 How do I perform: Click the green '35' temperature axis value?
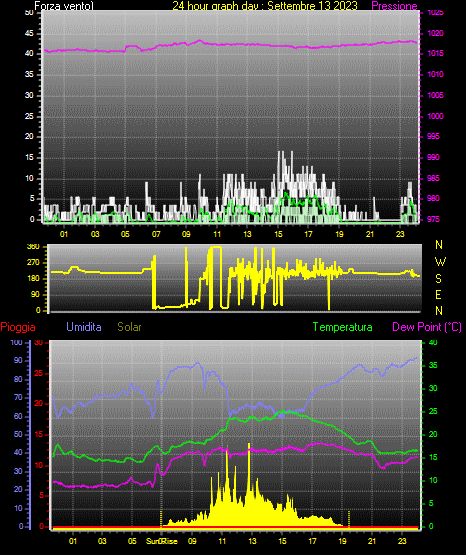pyautogui.click(x=433, y=365)
